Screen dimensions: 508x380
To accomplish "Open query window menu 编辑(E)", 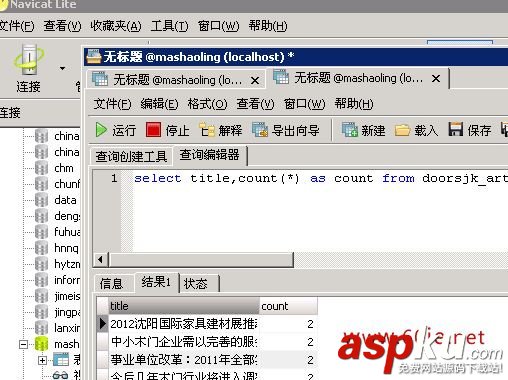I will (x=159, y=104).
